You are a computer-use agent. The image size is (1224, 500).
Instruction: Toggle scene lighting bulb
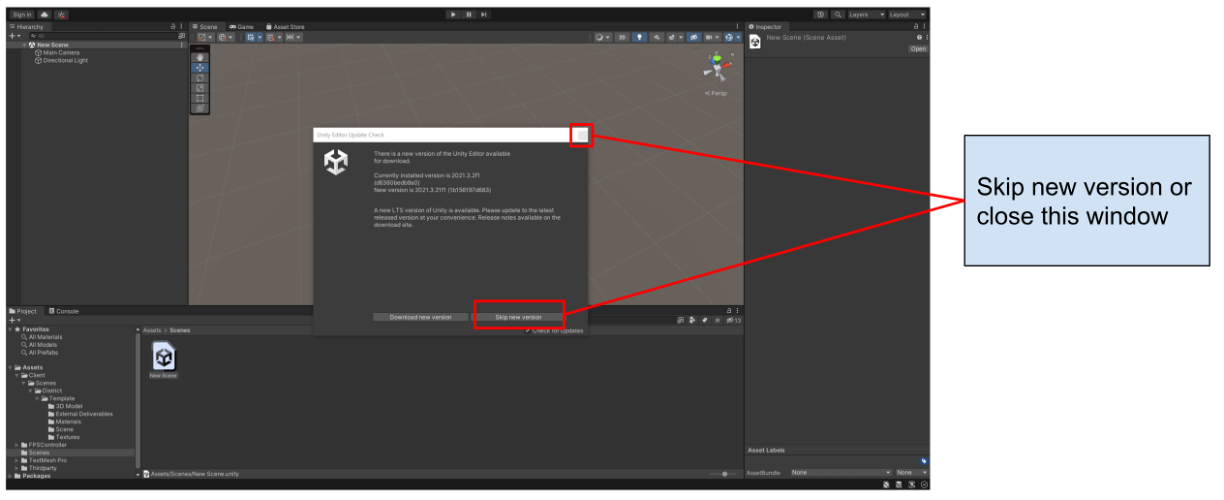pos(640,37)
